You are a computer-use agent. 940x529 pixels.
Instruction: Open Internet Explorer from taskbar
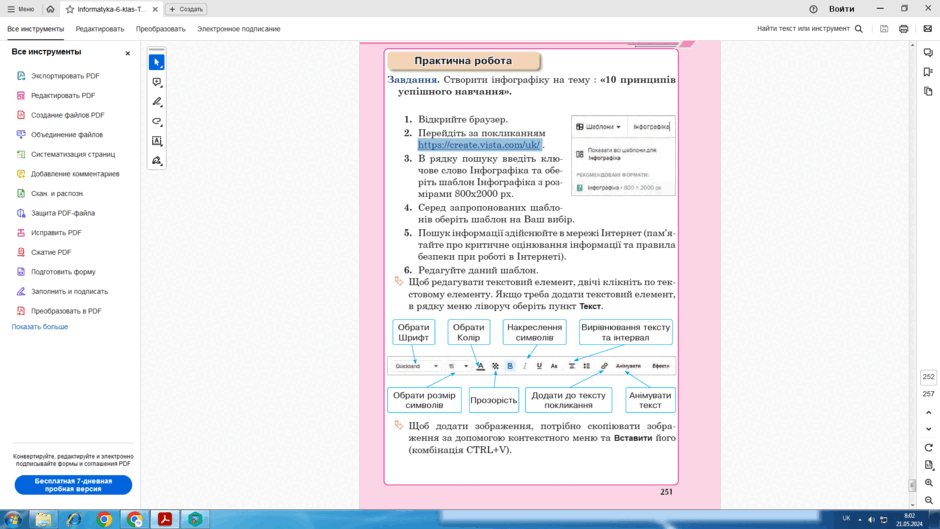[x=74, y=519]
